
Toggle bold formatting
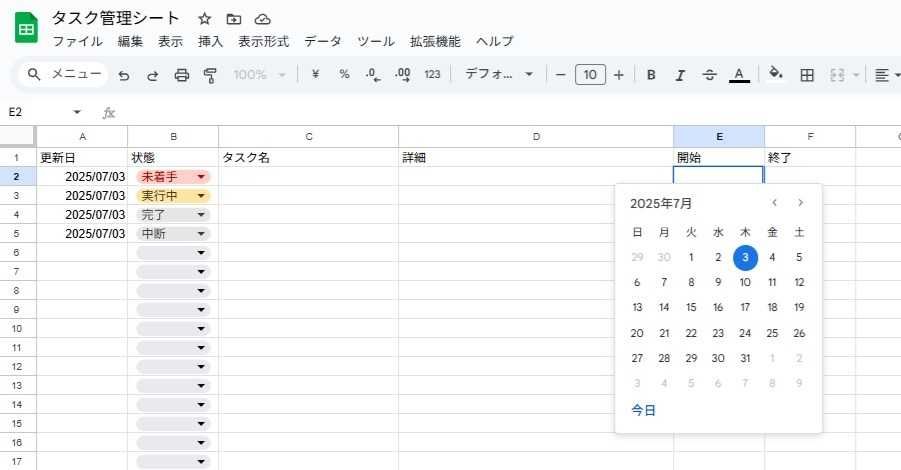pos(651,75)
